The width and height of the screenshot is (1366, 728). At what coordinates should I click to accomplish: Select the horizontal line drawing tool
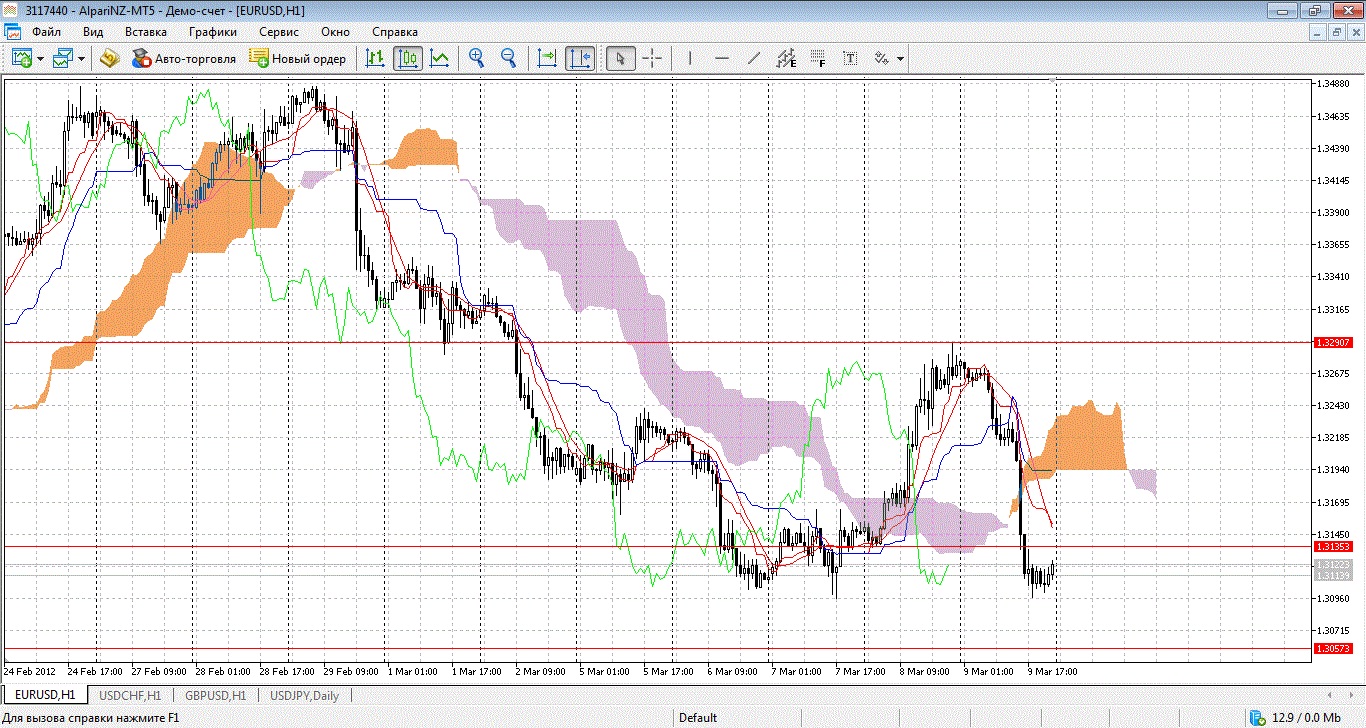[721, 59]
